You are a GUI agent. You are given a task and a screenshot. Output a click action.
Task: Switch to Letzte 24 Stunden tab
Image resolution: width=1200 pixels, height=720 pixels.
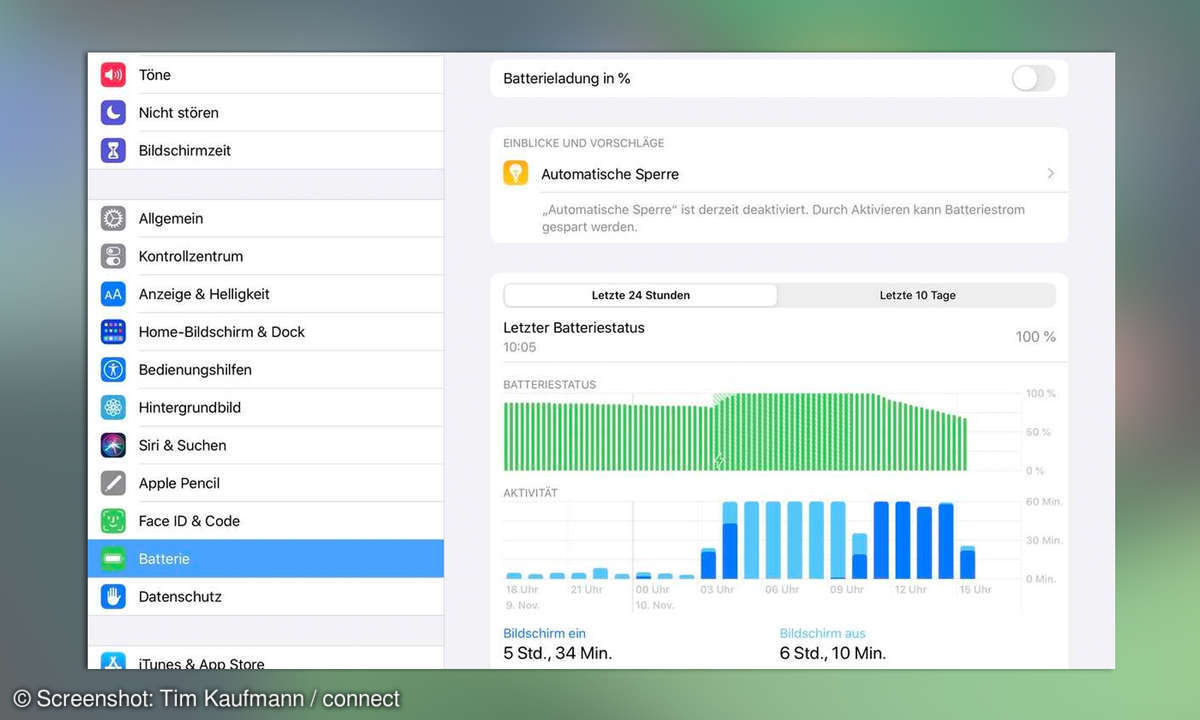coord(641,295)
